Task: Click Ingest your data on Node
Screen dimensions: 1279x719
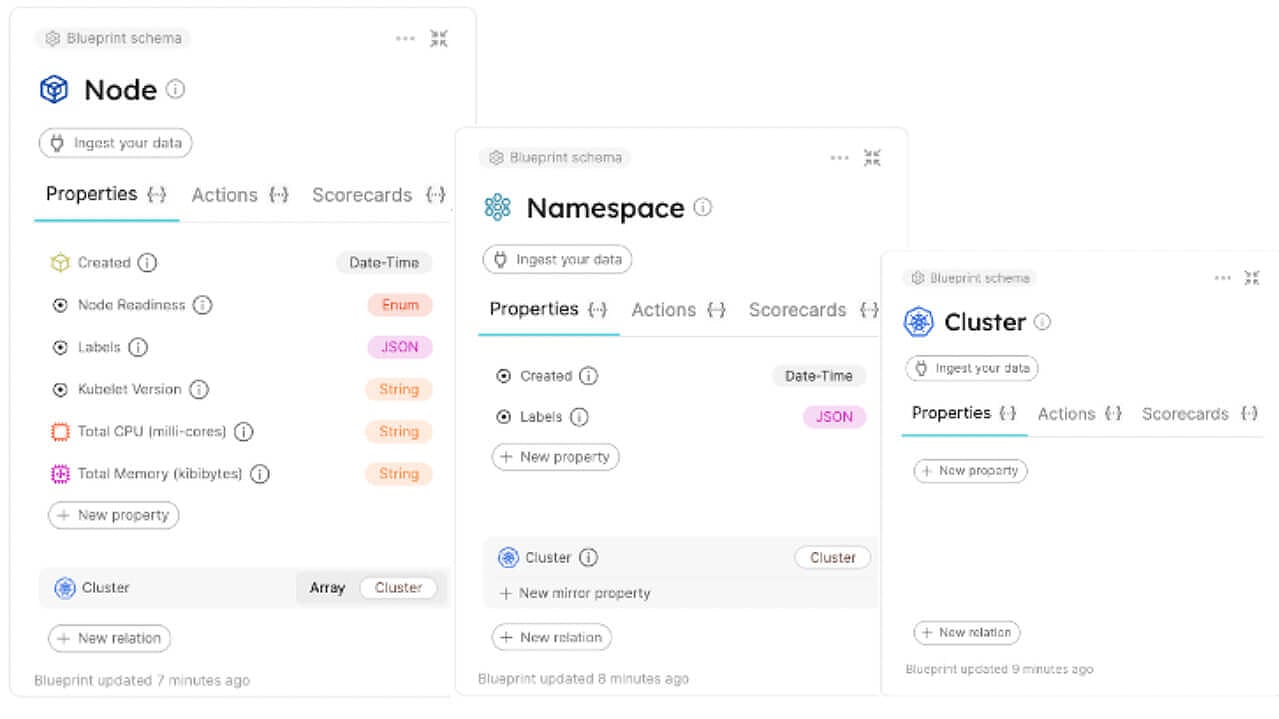Action: 116,143
